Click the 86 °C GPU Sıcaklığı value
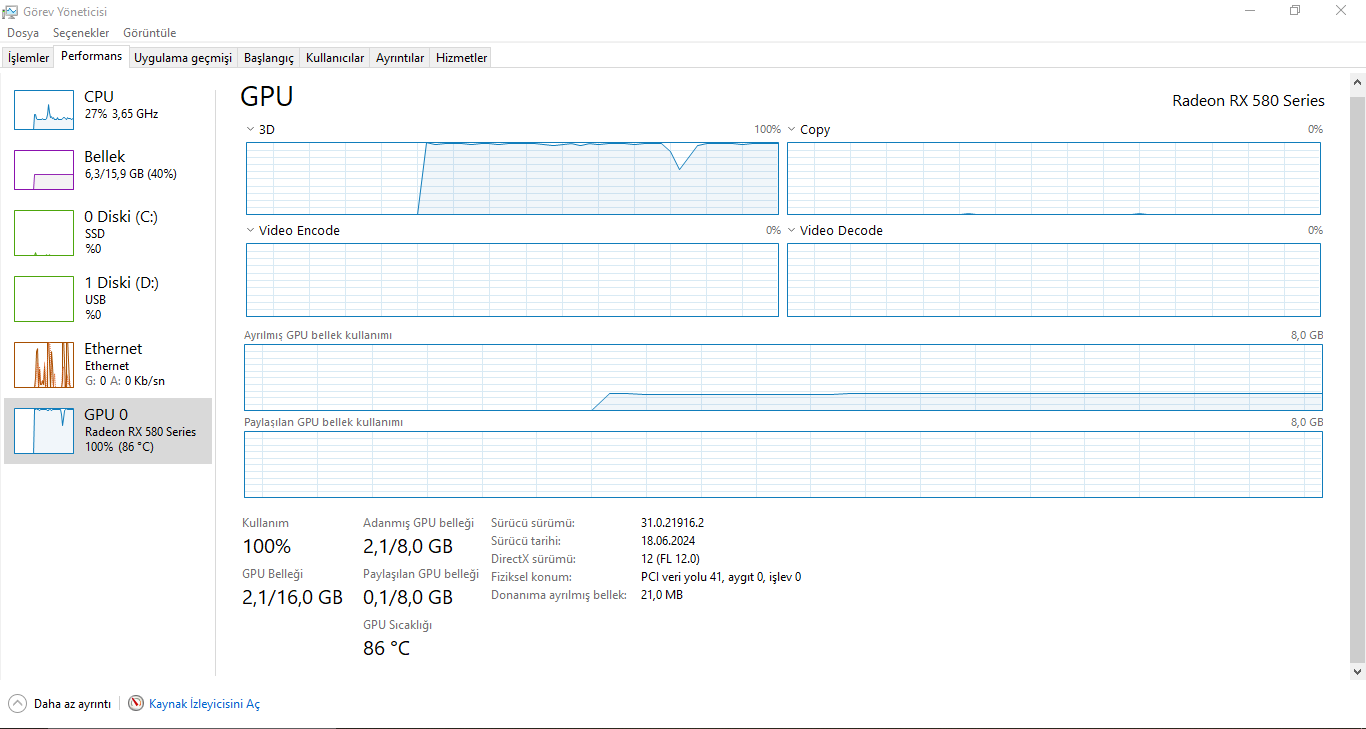 pyautogui.click(x=386, y=648)
